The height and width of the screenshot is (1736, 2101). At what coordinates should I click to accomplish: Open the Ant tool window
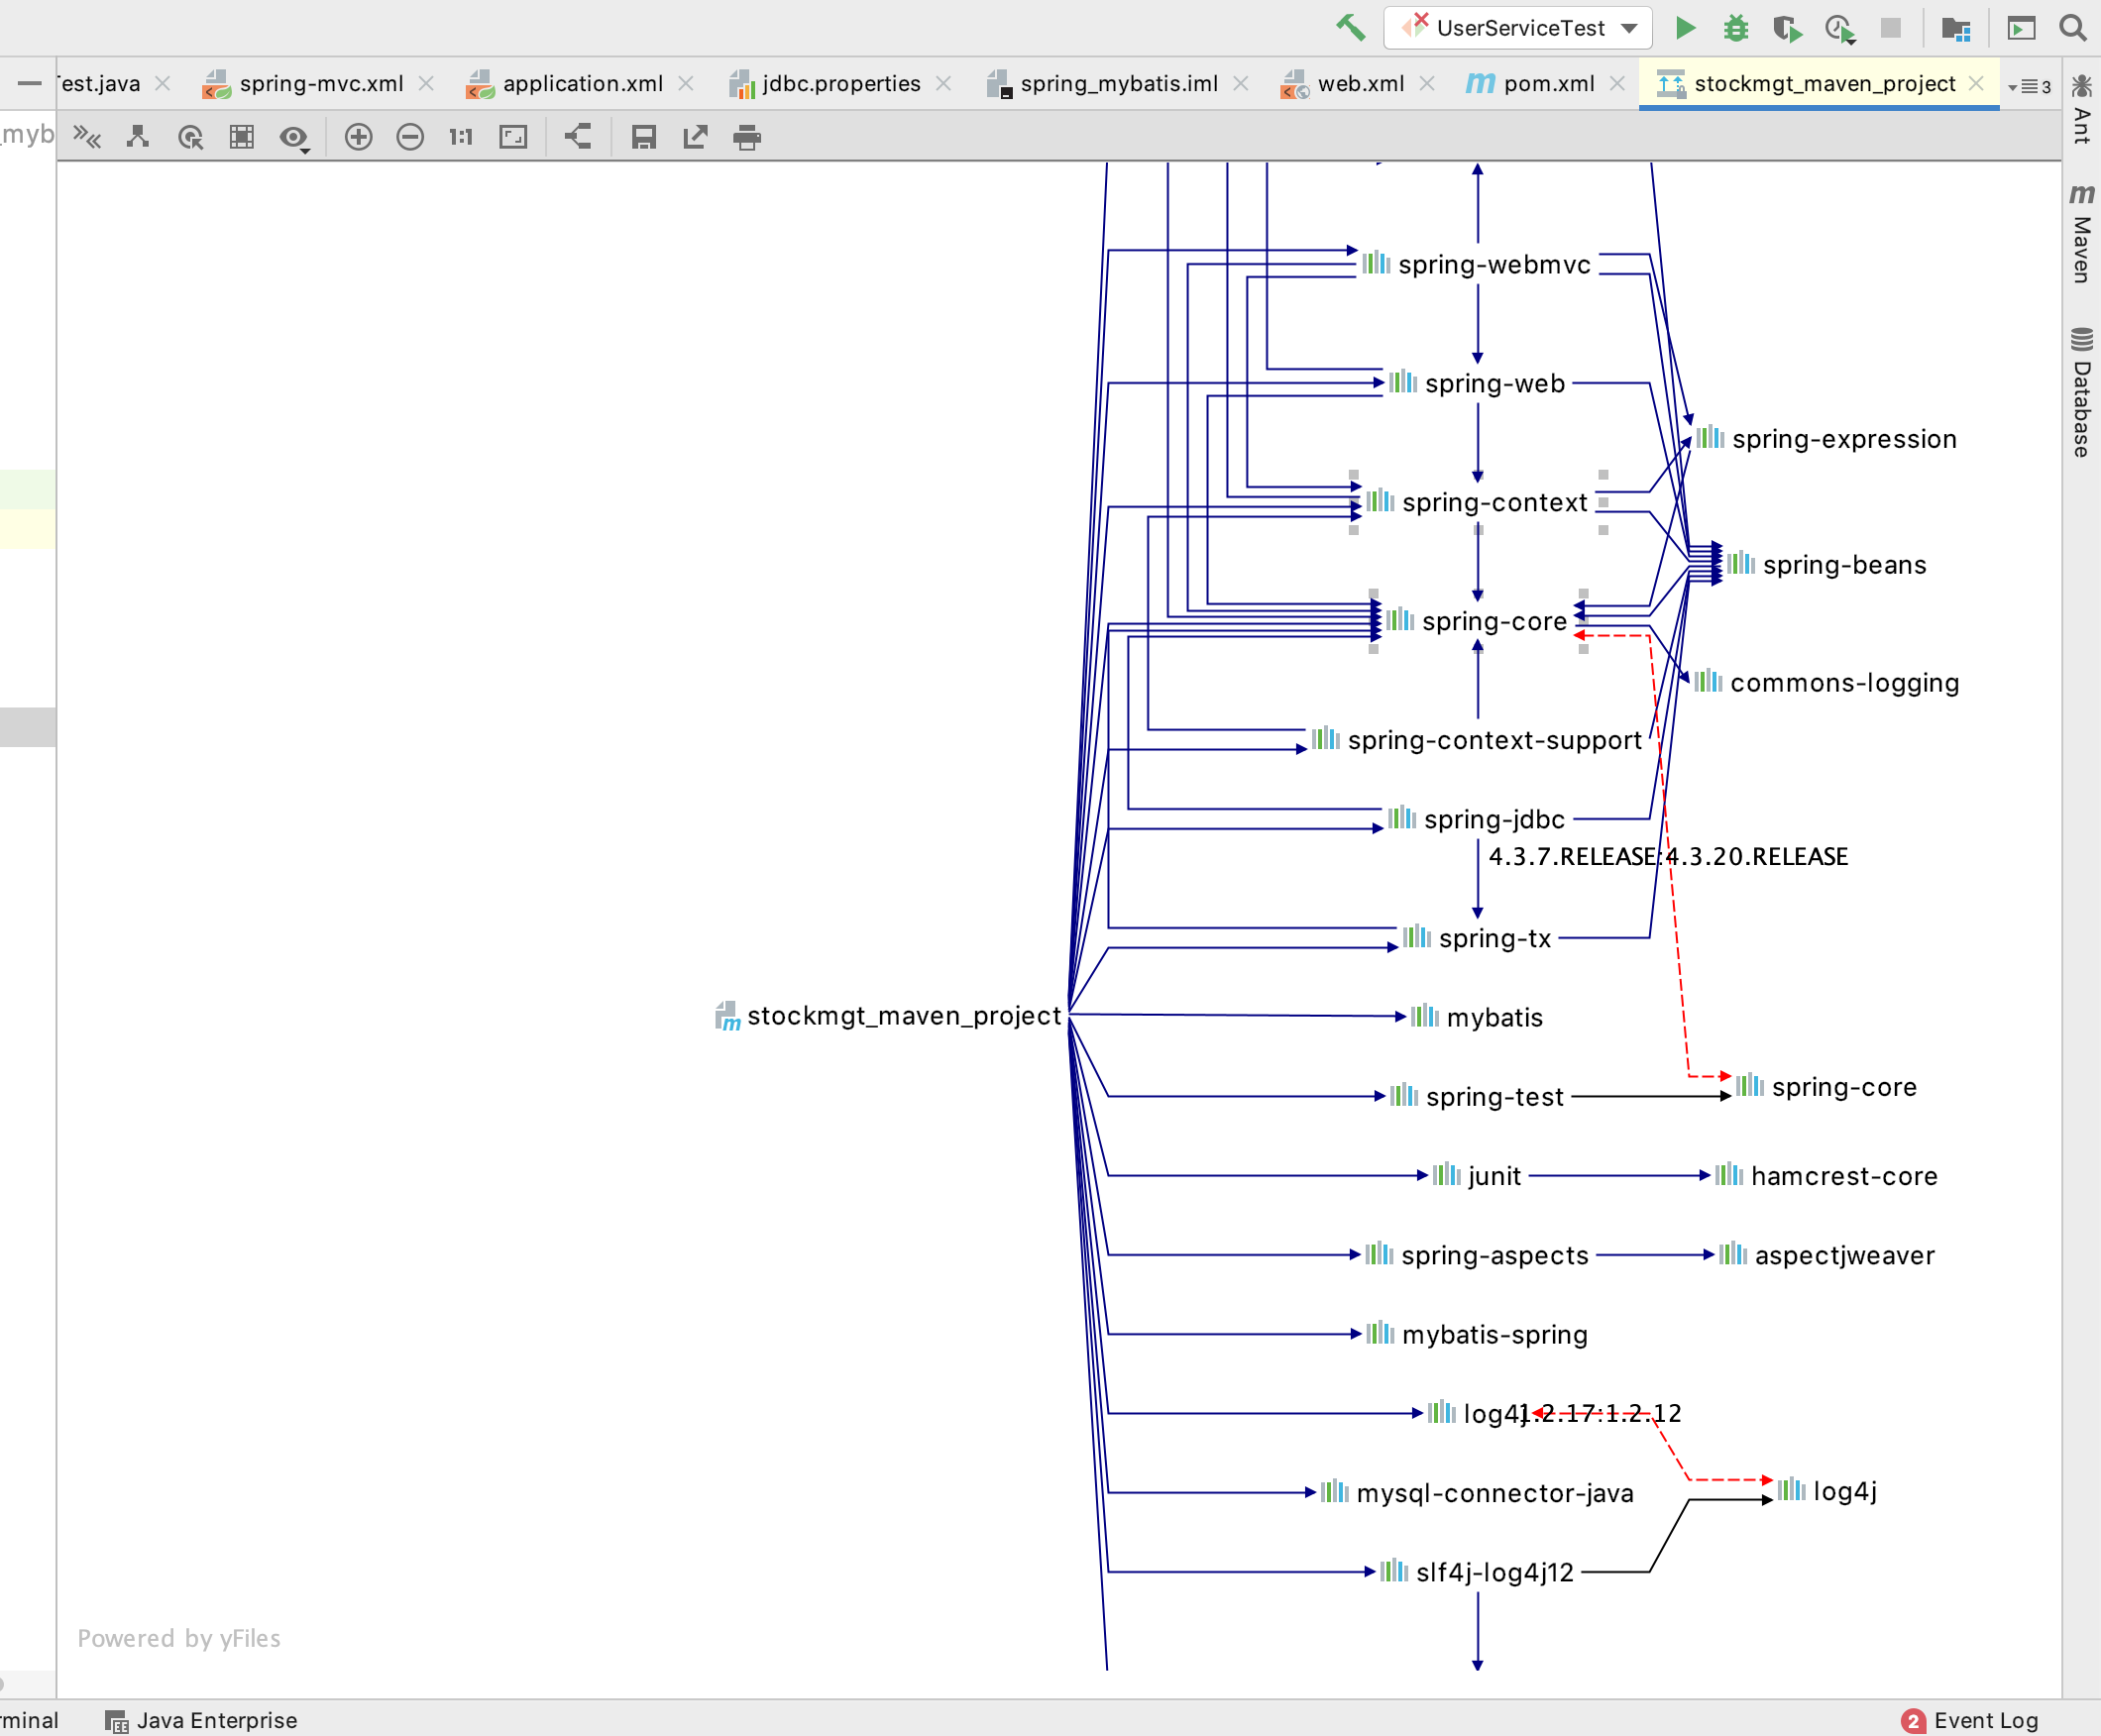tap(2082, 108)
